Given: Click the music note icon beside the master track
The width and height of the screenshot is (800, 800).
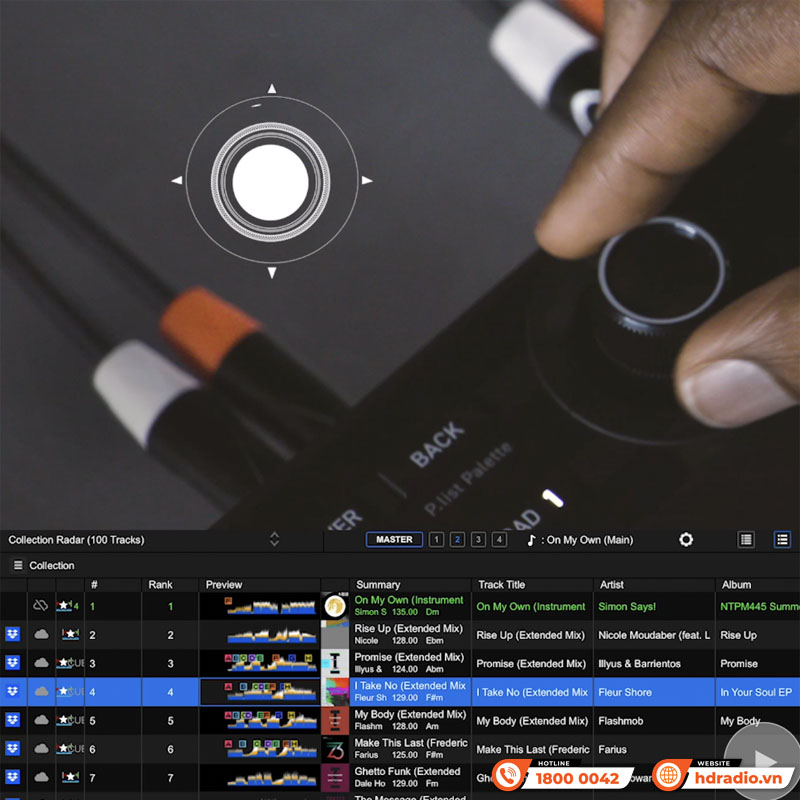Looking at the screenshot, I should pos(532,540).
